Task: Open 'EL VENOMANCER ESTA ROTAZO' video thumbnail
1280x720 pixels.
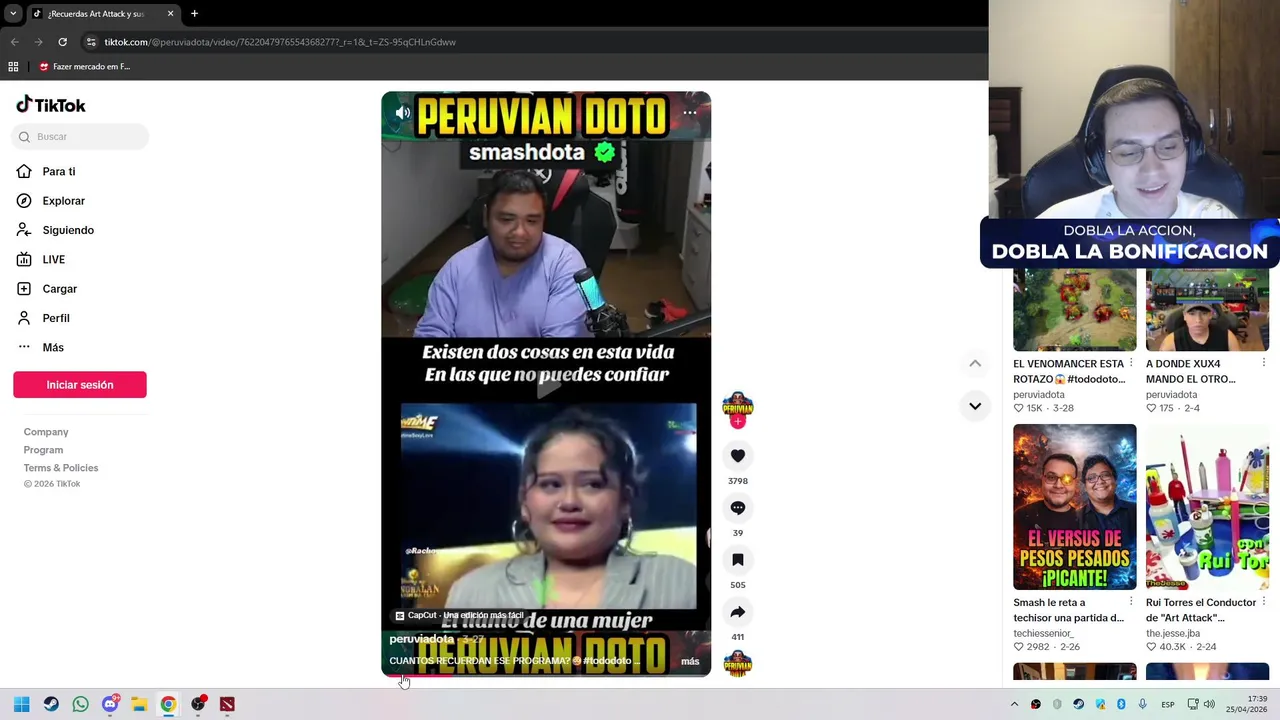Action: click(x=1074, y=309)
